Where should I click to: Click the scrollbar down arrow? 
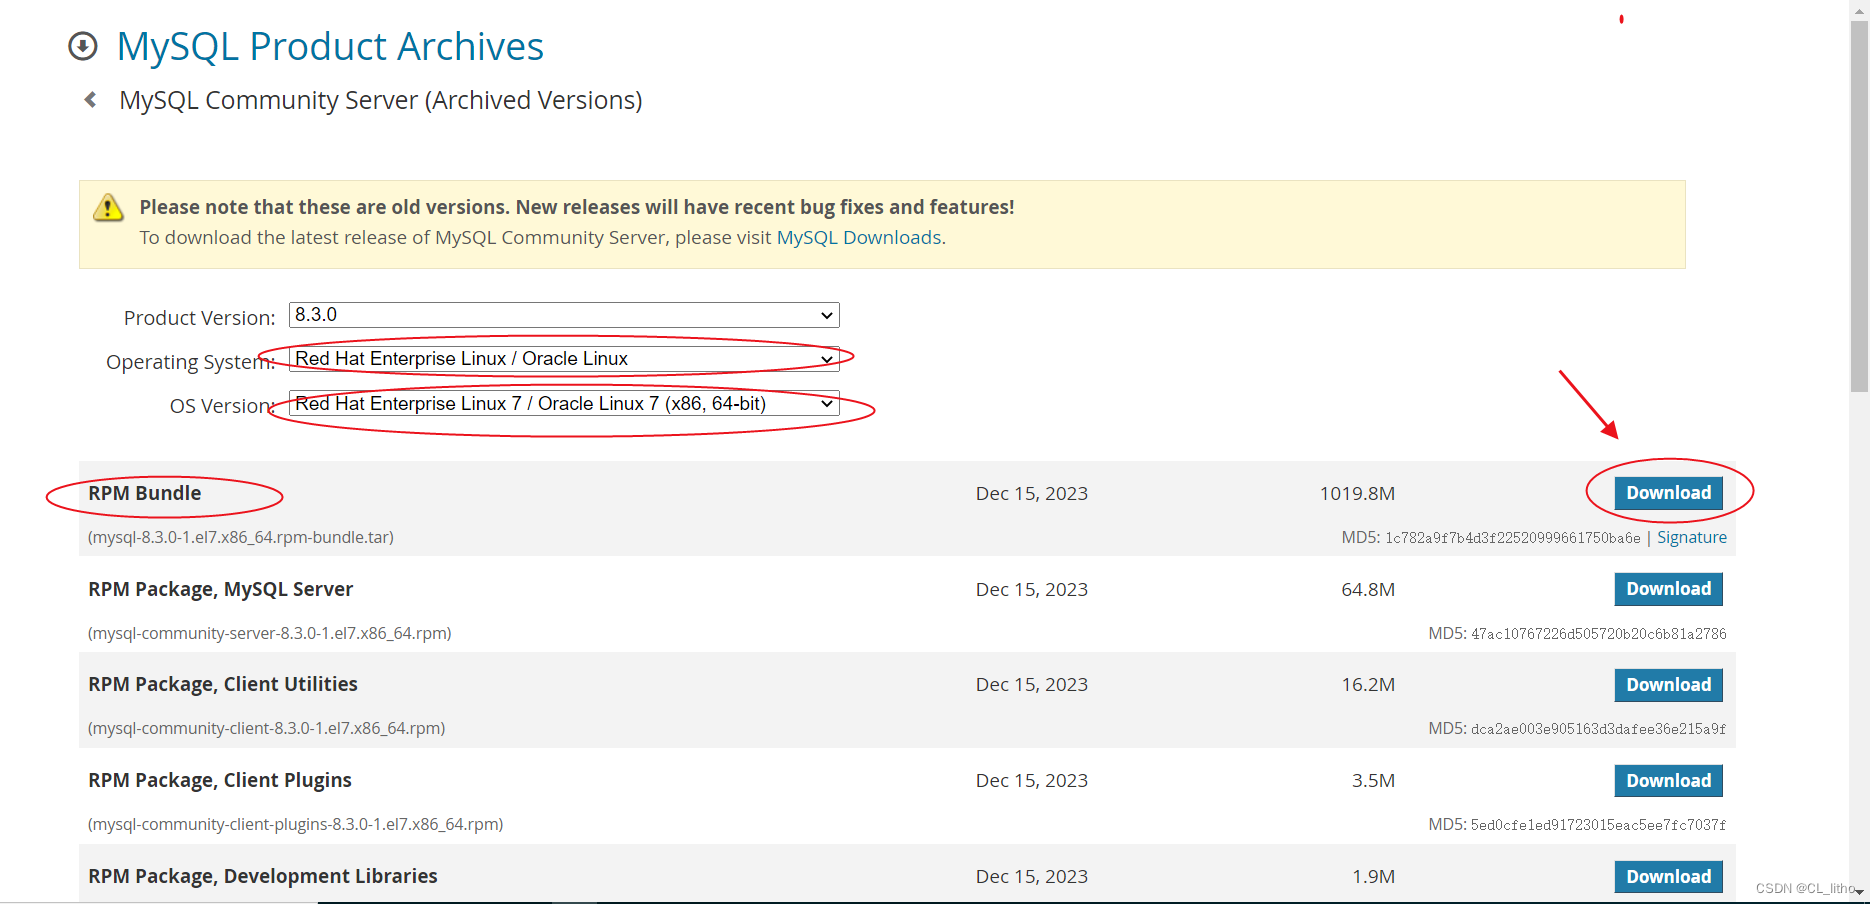pos(1859,891)
